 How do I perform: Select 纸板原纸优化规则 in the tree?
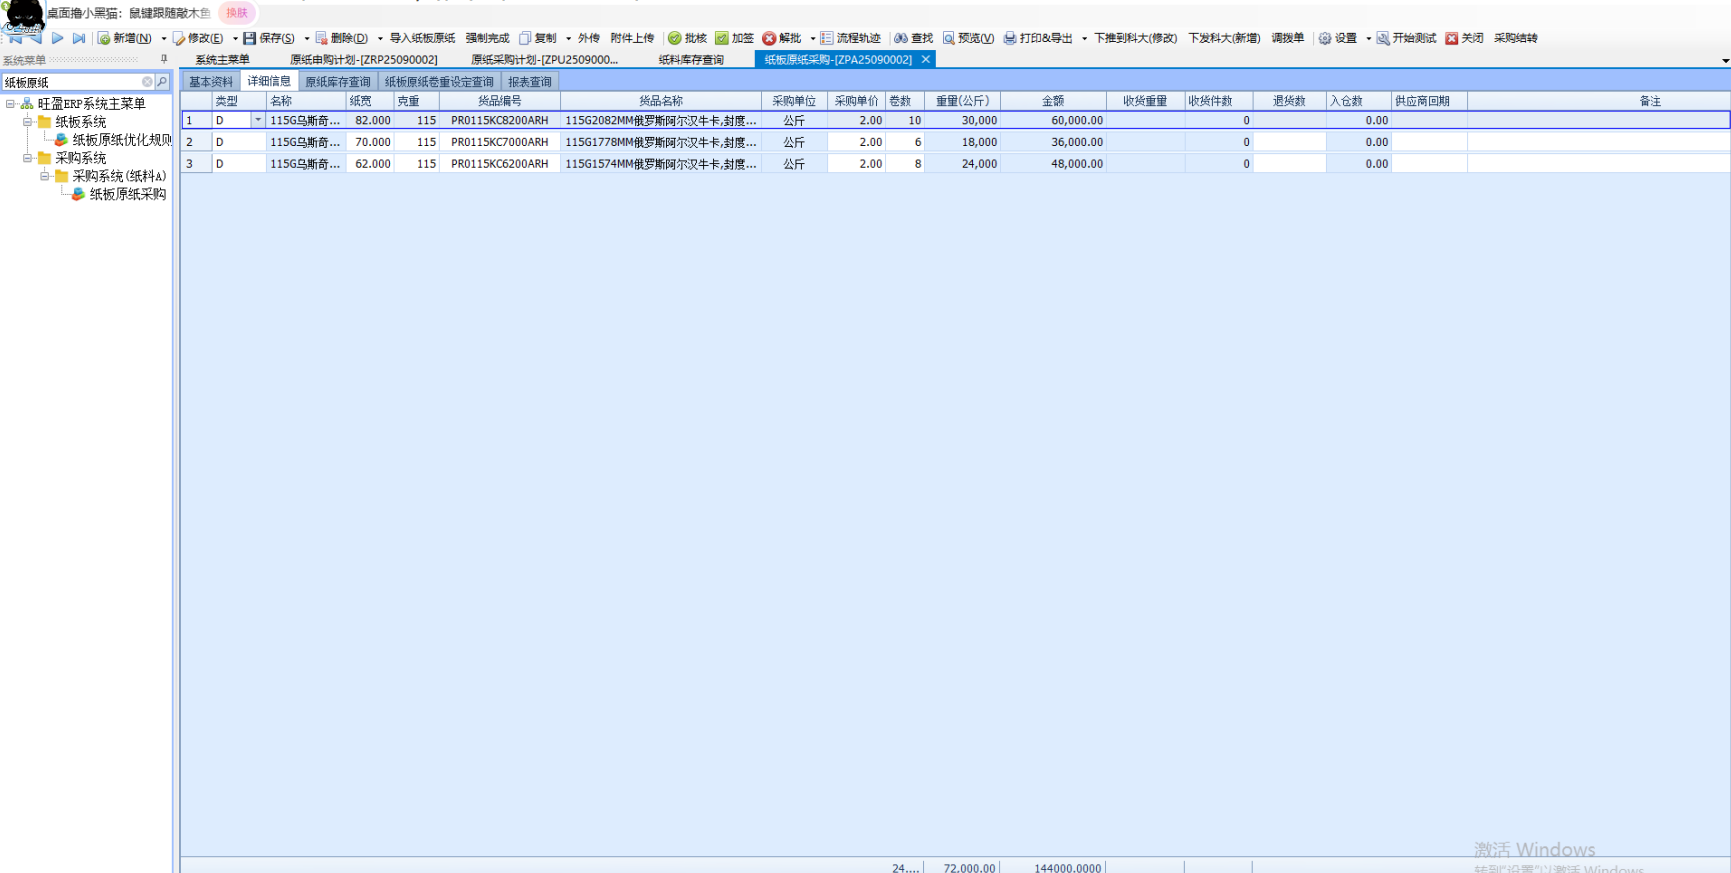(x=122, y=140)
